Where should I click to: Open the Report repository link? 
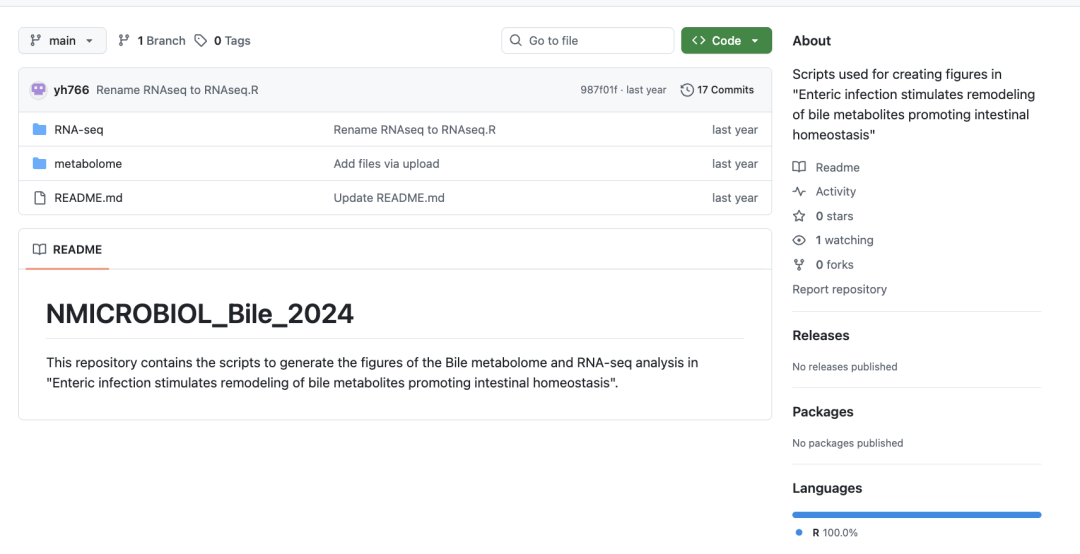839,290
